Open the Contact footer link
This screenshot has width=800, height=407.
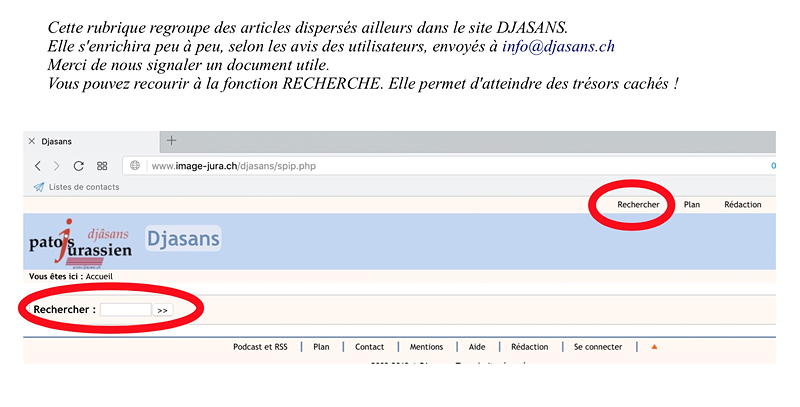pyautogui.click(x=369, y=347)
